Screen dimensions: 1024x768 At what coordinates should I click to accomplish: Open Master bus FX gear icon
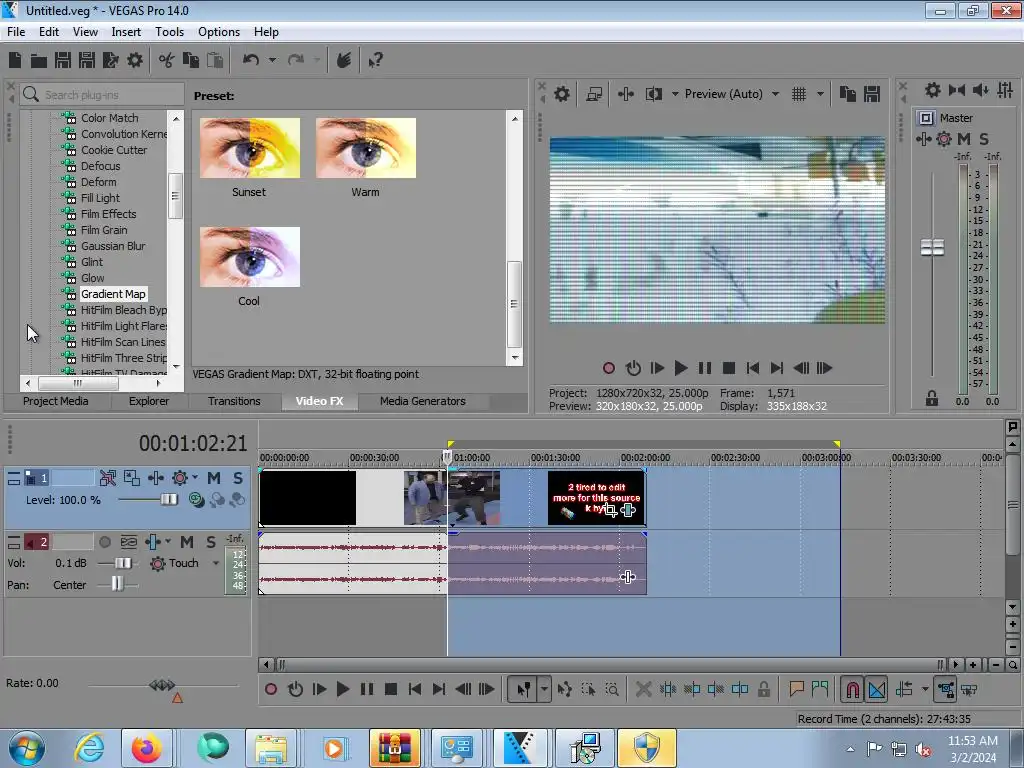tap(944, 138)
